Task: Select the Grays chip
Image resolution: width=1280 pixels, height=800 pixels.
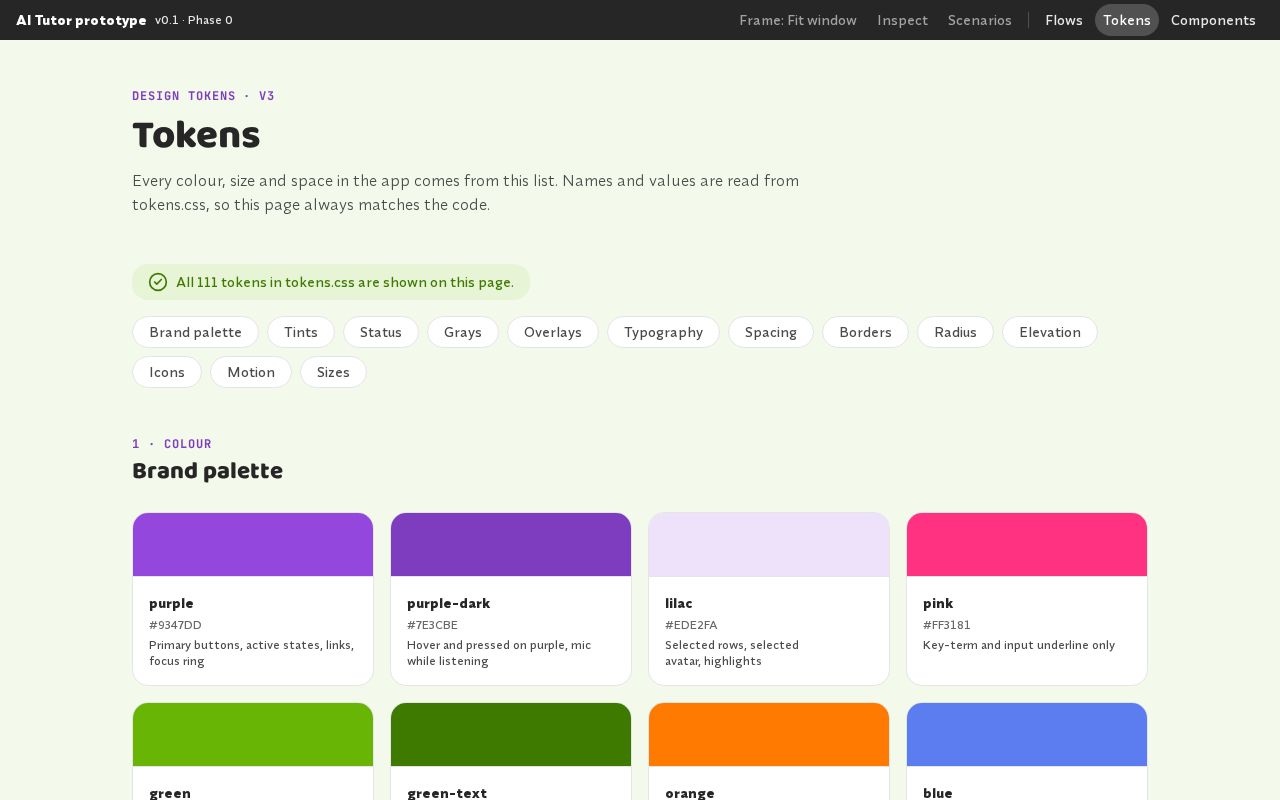Action: (463, 332)
